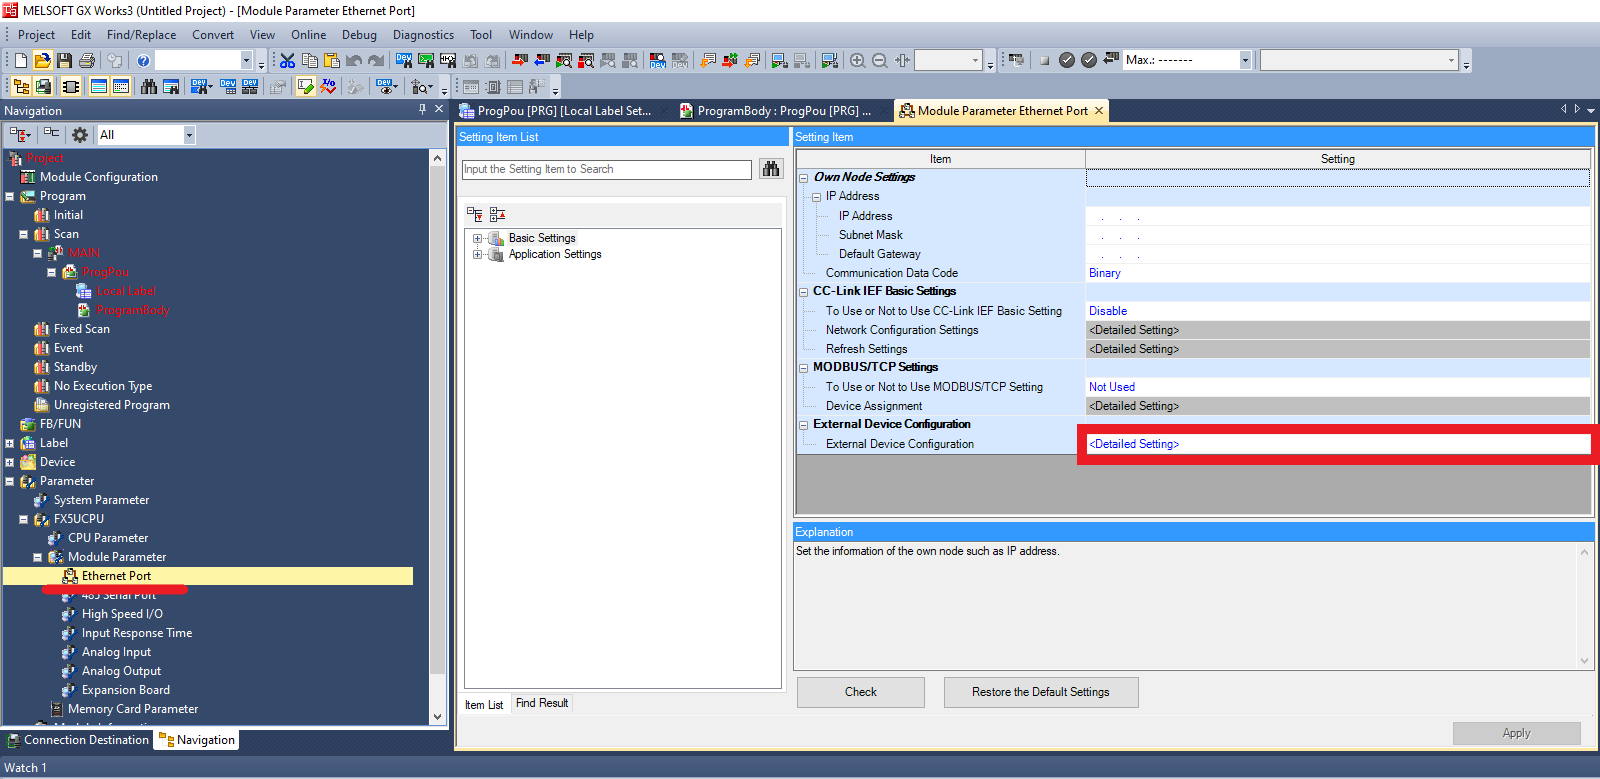1600x779 pixels.
Task: Click the Print icon
Action: [x=87, y=61]
